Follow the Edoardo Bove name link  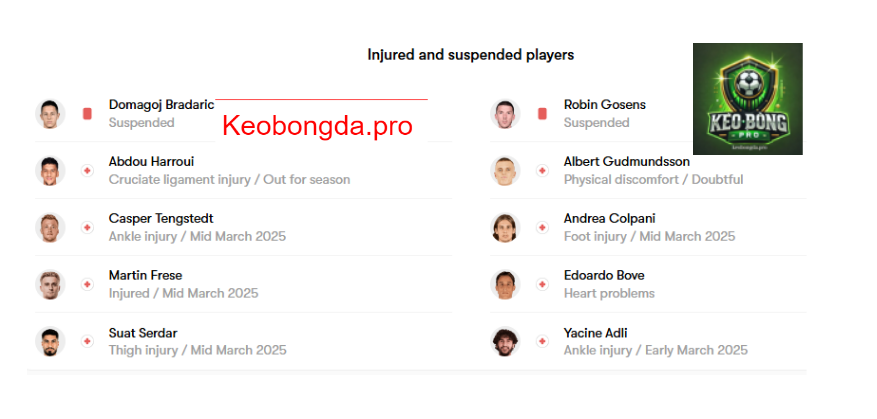[604, 275]
